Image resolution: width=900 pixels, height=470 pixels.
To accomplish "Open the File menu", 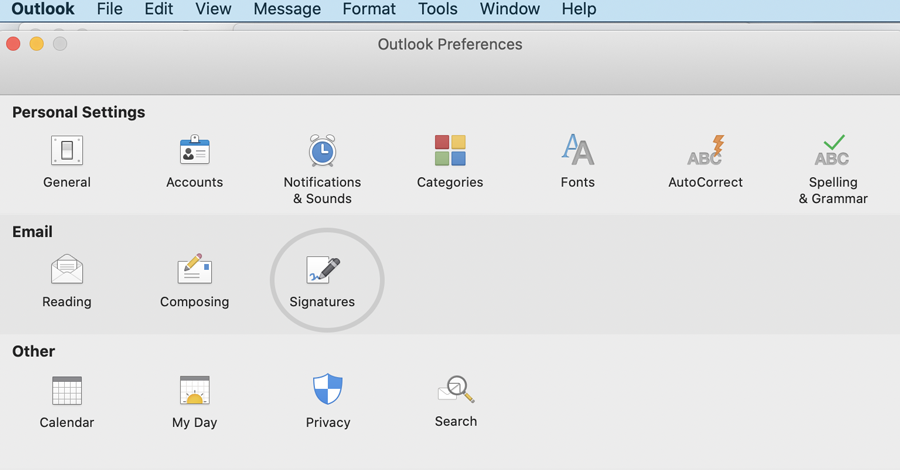I will tap(110, 9).
